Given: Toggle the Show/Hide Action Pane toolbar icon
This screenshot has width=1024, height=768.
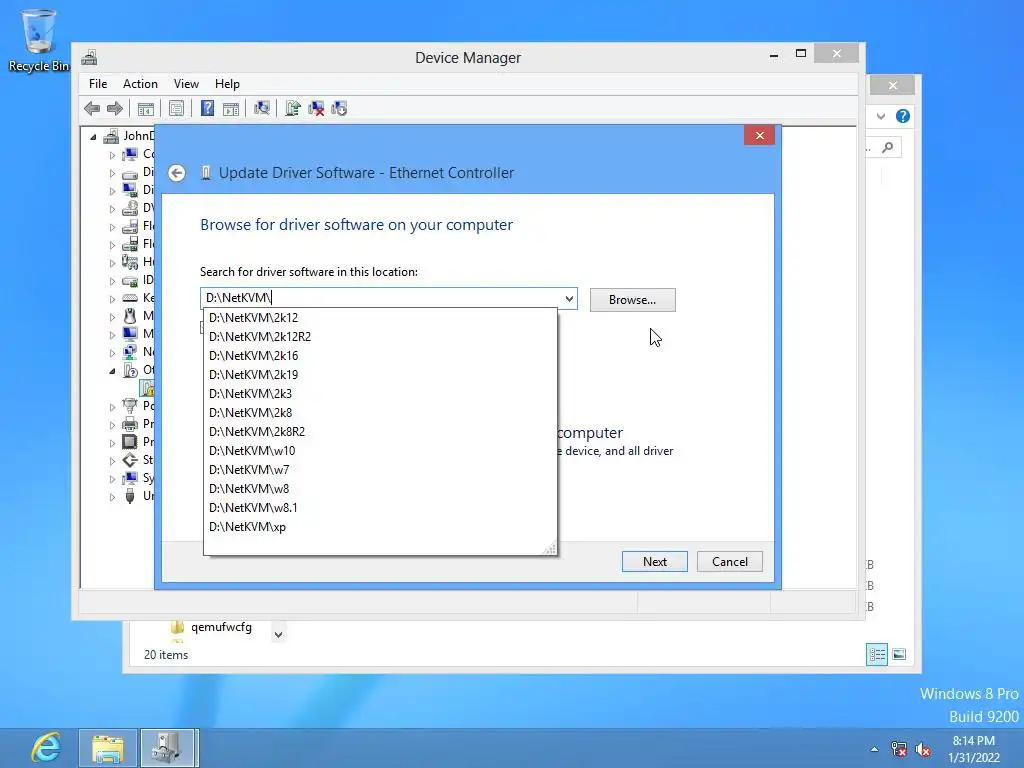Looking at the screenshot, I should 231,108.
